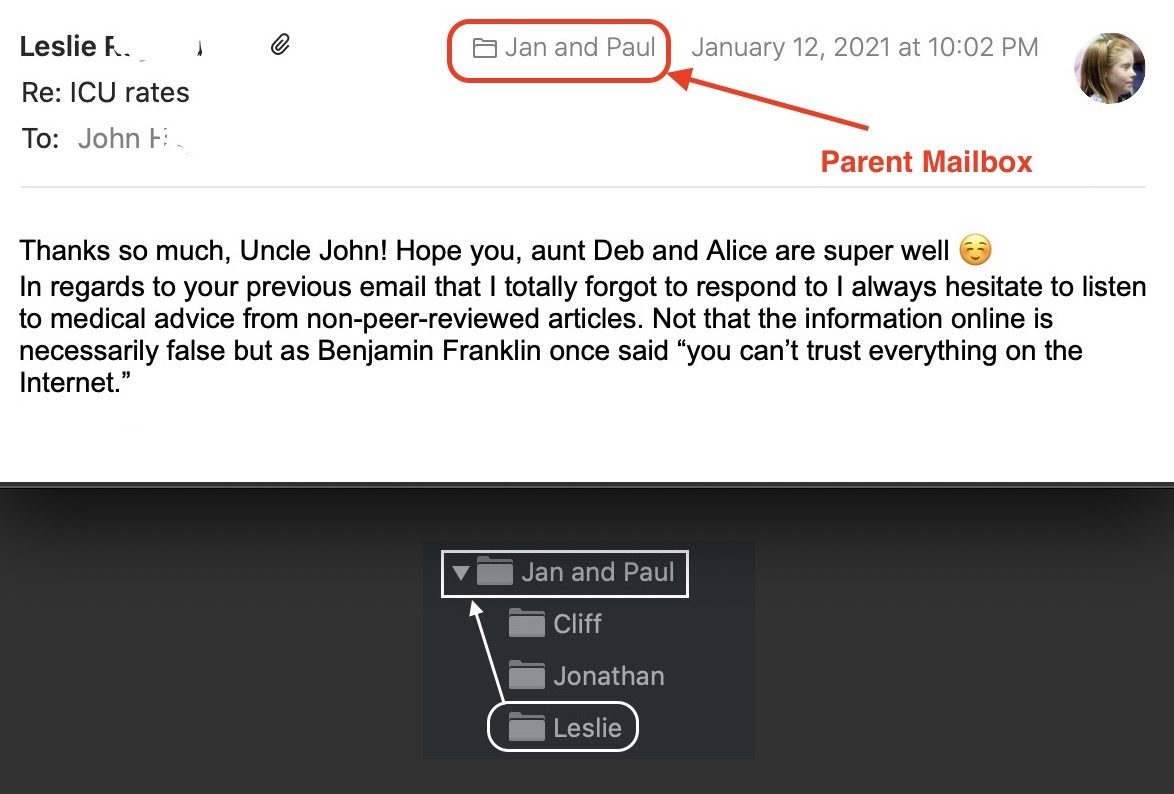Click the Jan and Paul text in the message header
The height and width of the screenshot is (794, 1174).
pyautogui.click(x=580, y=47)
